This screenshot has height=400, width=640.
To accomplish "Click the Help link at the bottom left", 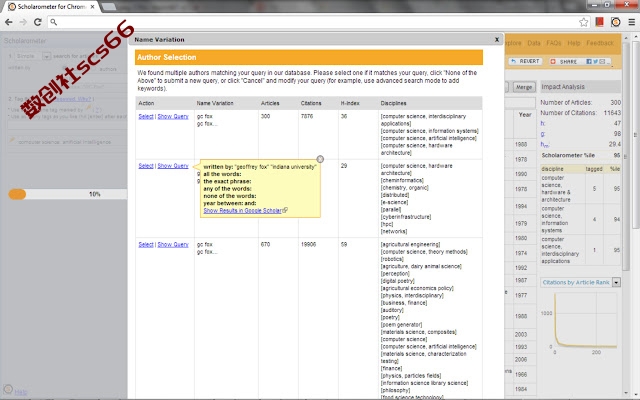I will tap(21, 392).
